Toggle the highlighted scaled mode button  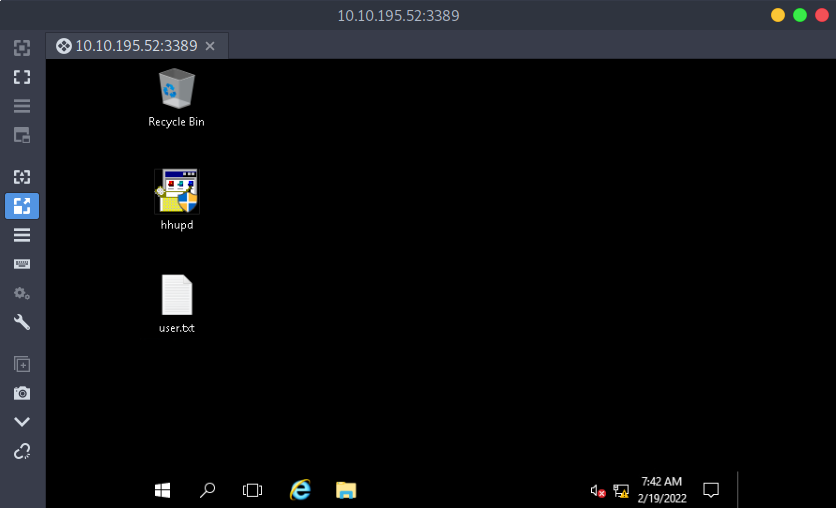[22, 206]
